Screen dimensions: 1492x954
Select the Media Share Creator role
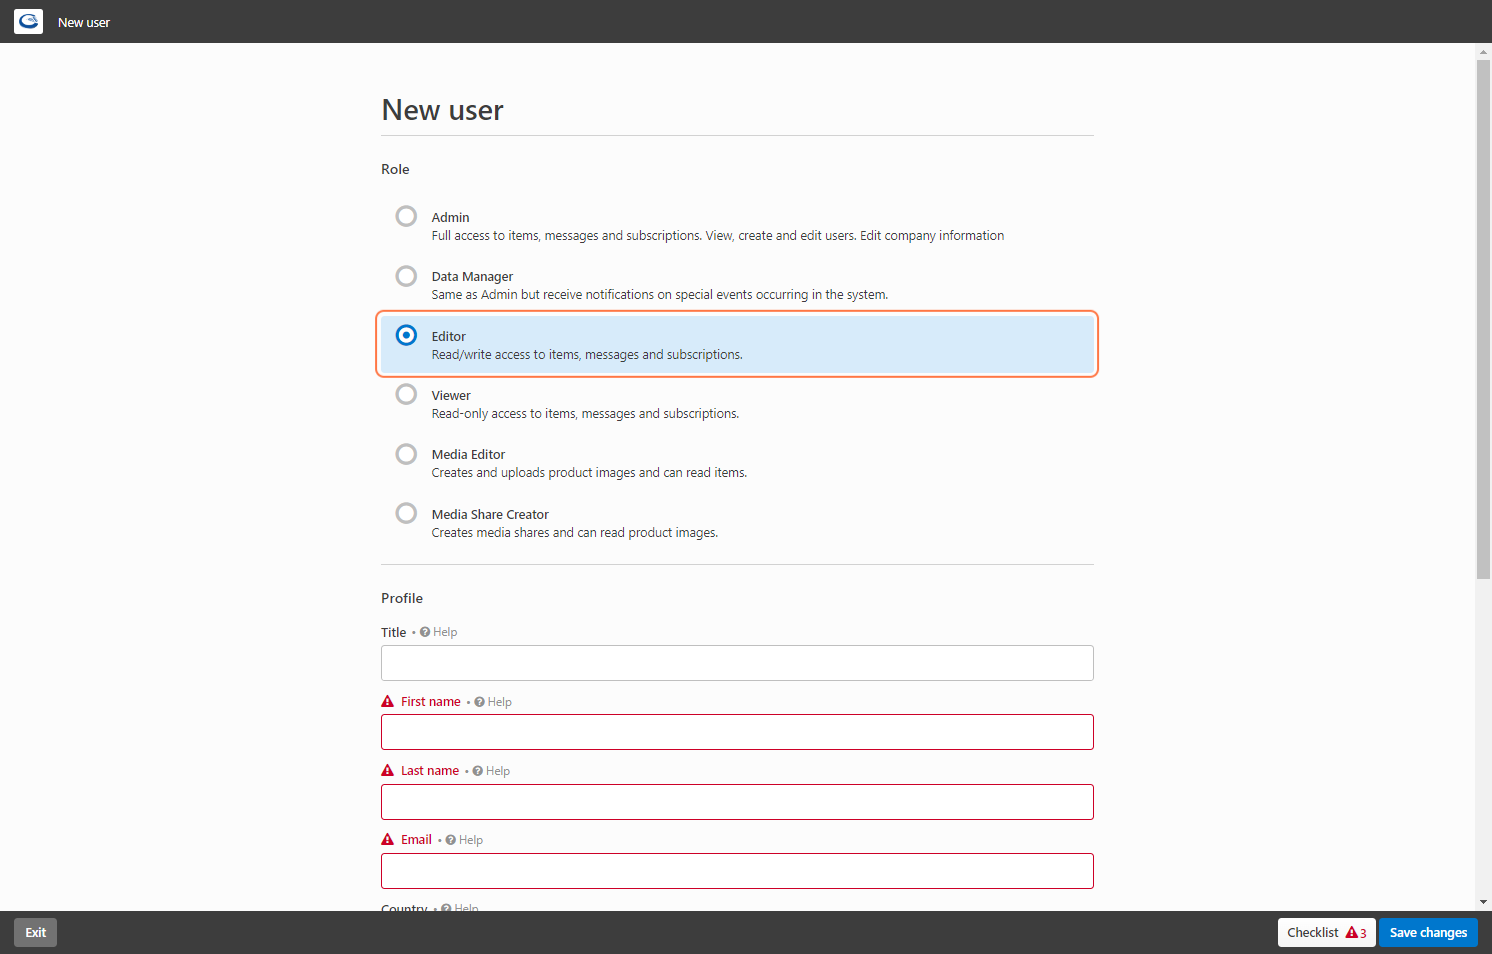pyautogui.click(x=406, y=513)
